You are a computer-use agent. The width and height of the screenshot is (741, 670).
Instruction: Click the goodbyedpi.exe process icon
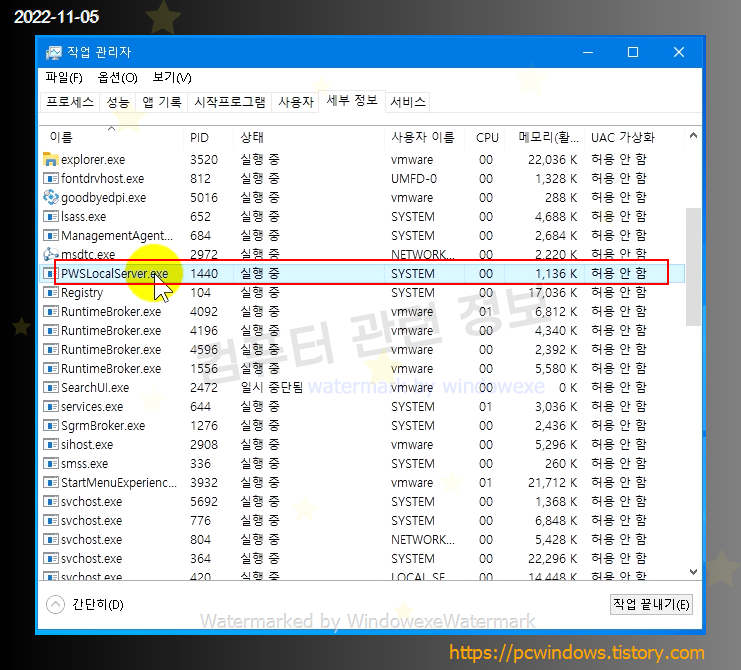pyautogui.click(x=51, y=197)
